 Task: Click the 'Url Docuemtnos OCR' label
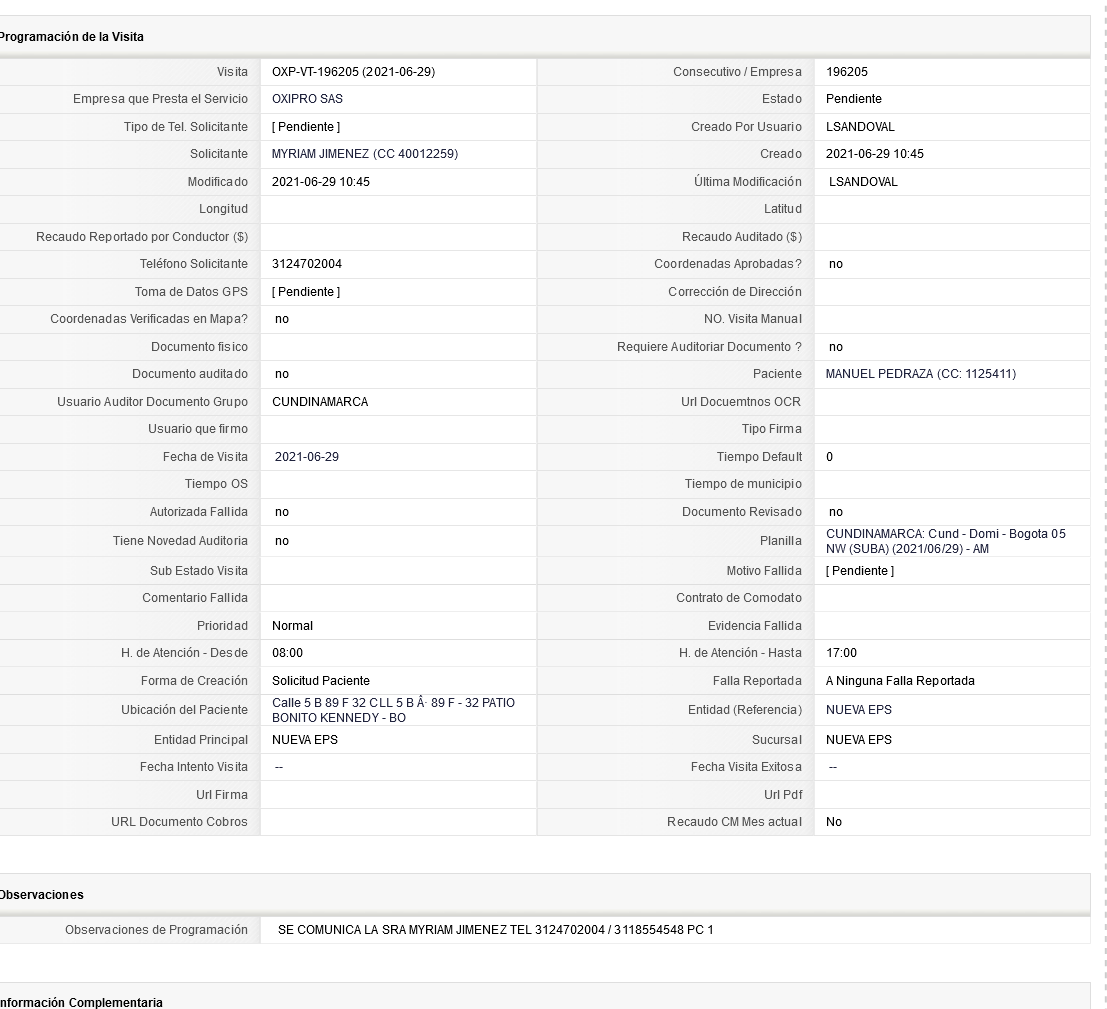point(741,402)
